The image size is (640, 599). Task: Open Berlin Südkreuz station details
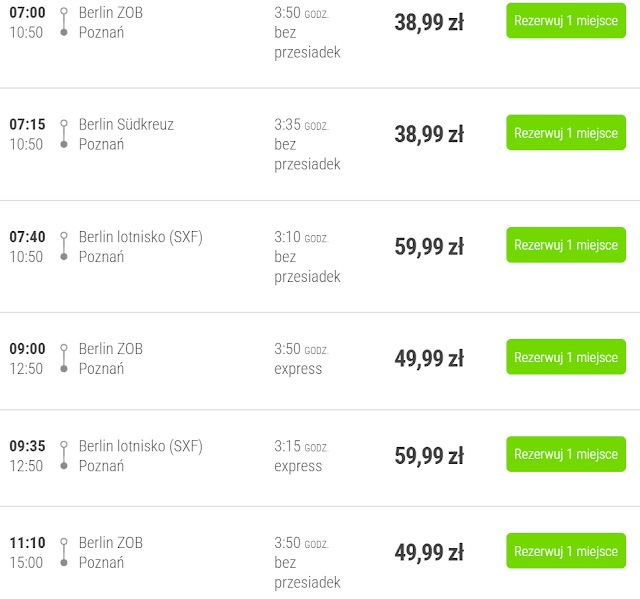coord(126,124)
